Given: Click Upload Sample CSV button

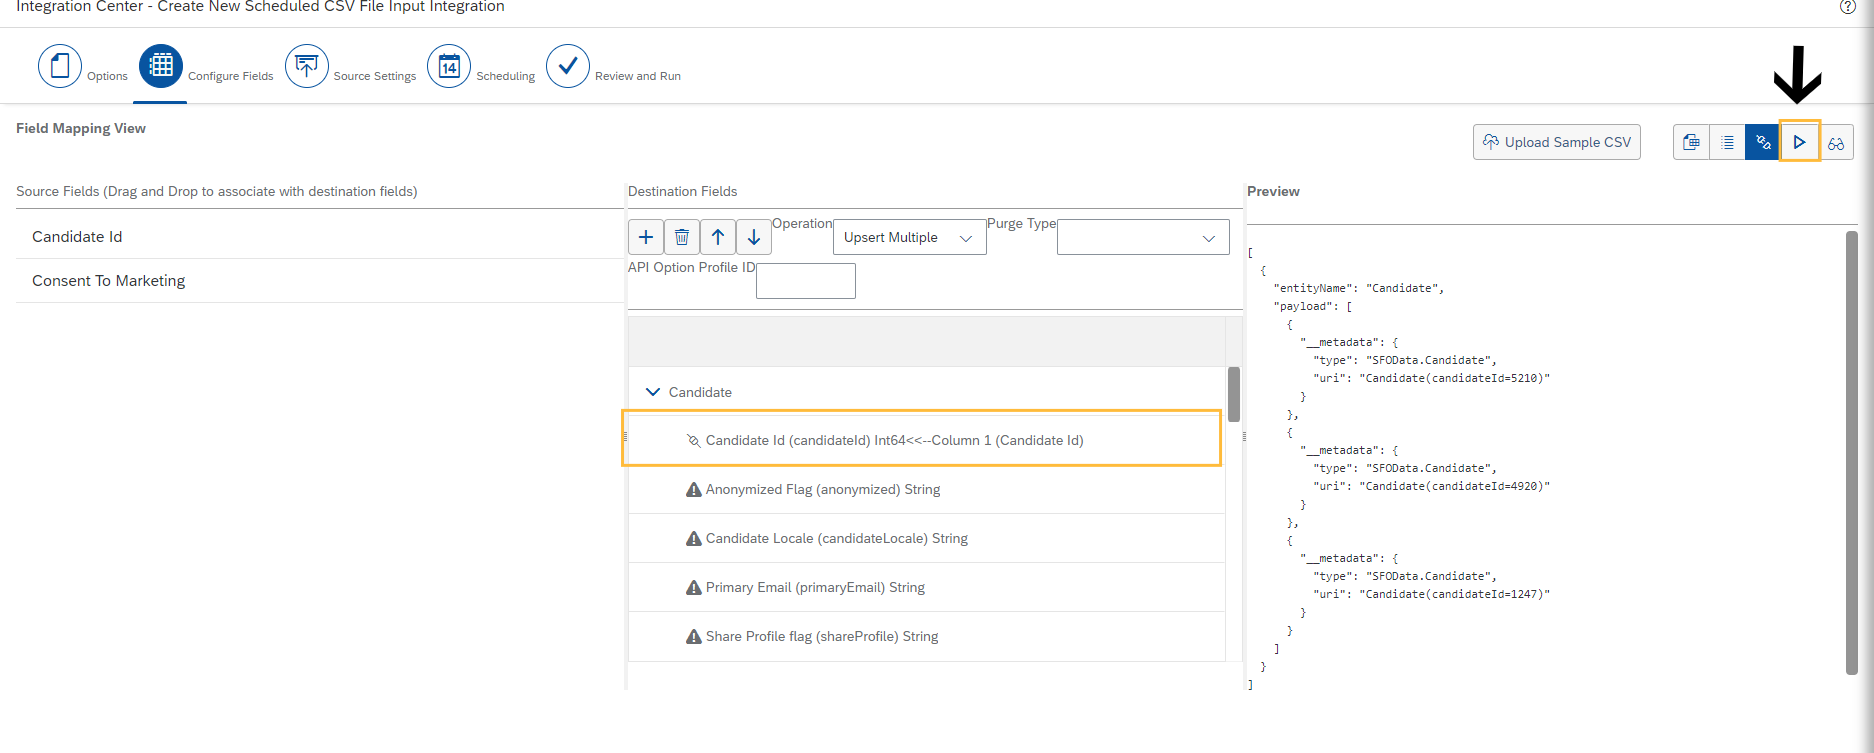Looking at the screenshot, I should click(1557, 142).
